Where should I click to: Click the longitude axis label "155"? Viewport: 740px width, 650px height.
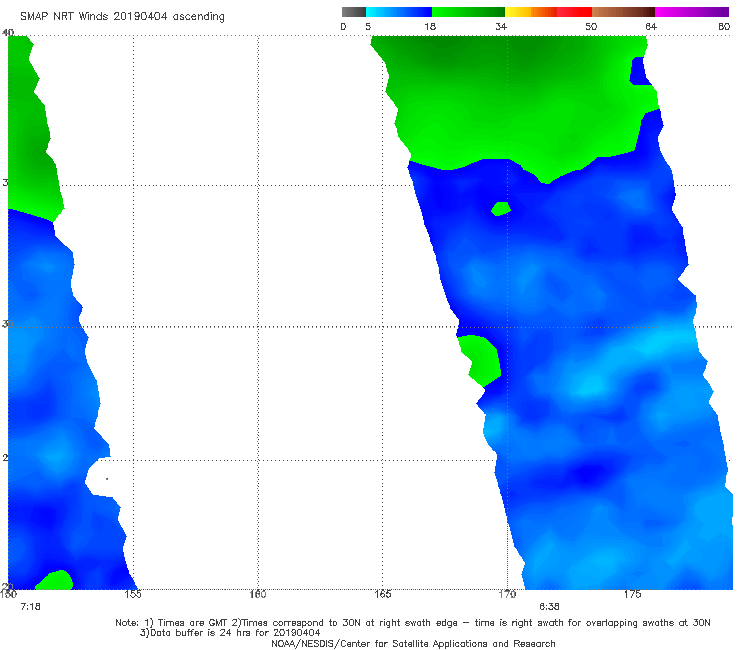pyautogui.click(x=133, y=594)
